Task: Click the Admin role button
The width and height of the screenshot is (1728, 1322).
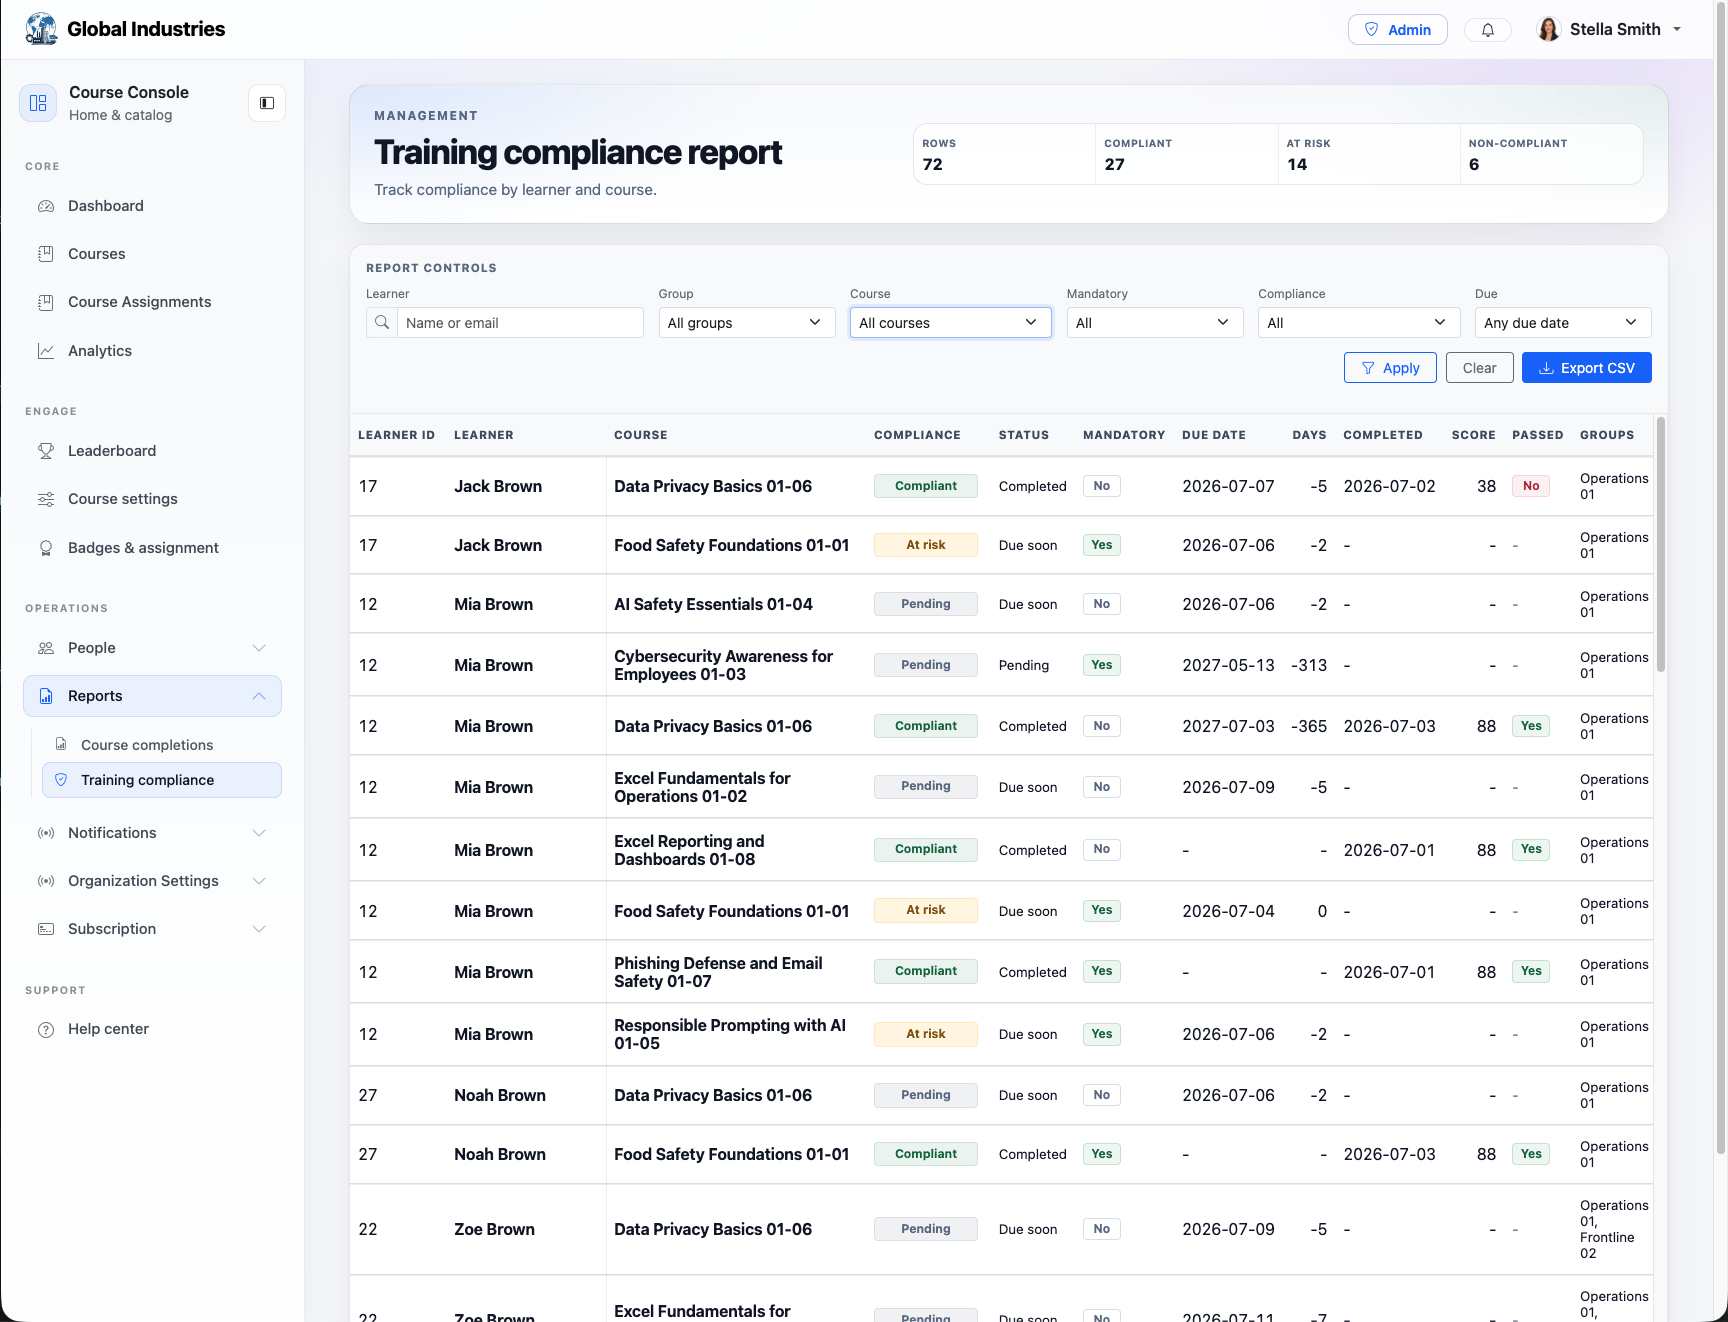Action: click(x=1397, y=30)
